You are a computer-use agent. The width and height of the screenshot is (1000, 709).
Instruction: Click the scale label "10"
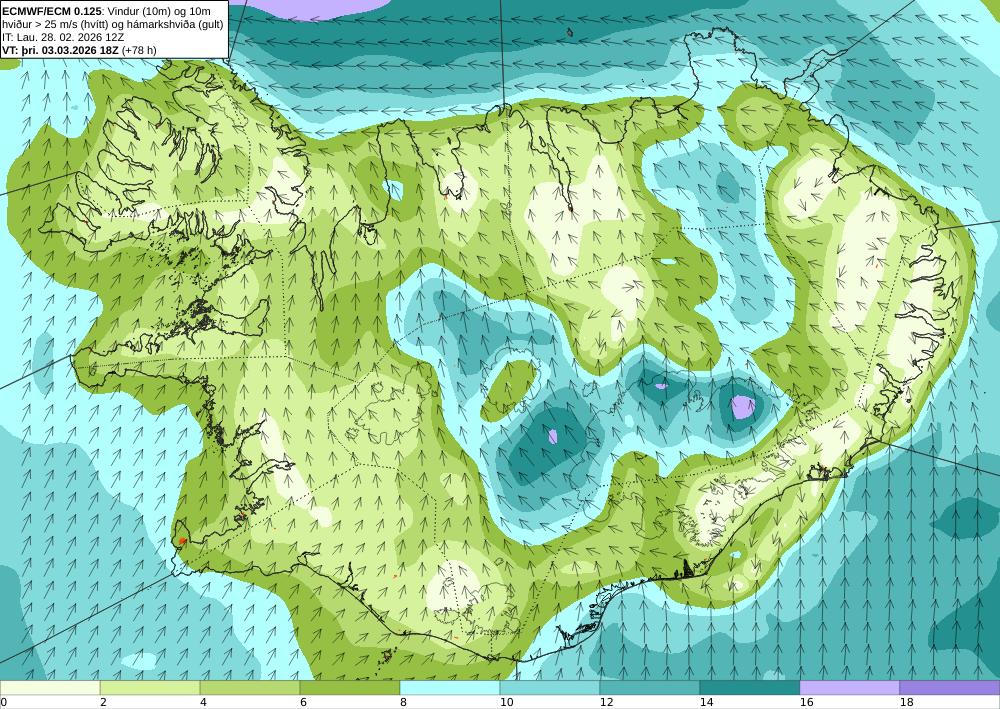506,703
